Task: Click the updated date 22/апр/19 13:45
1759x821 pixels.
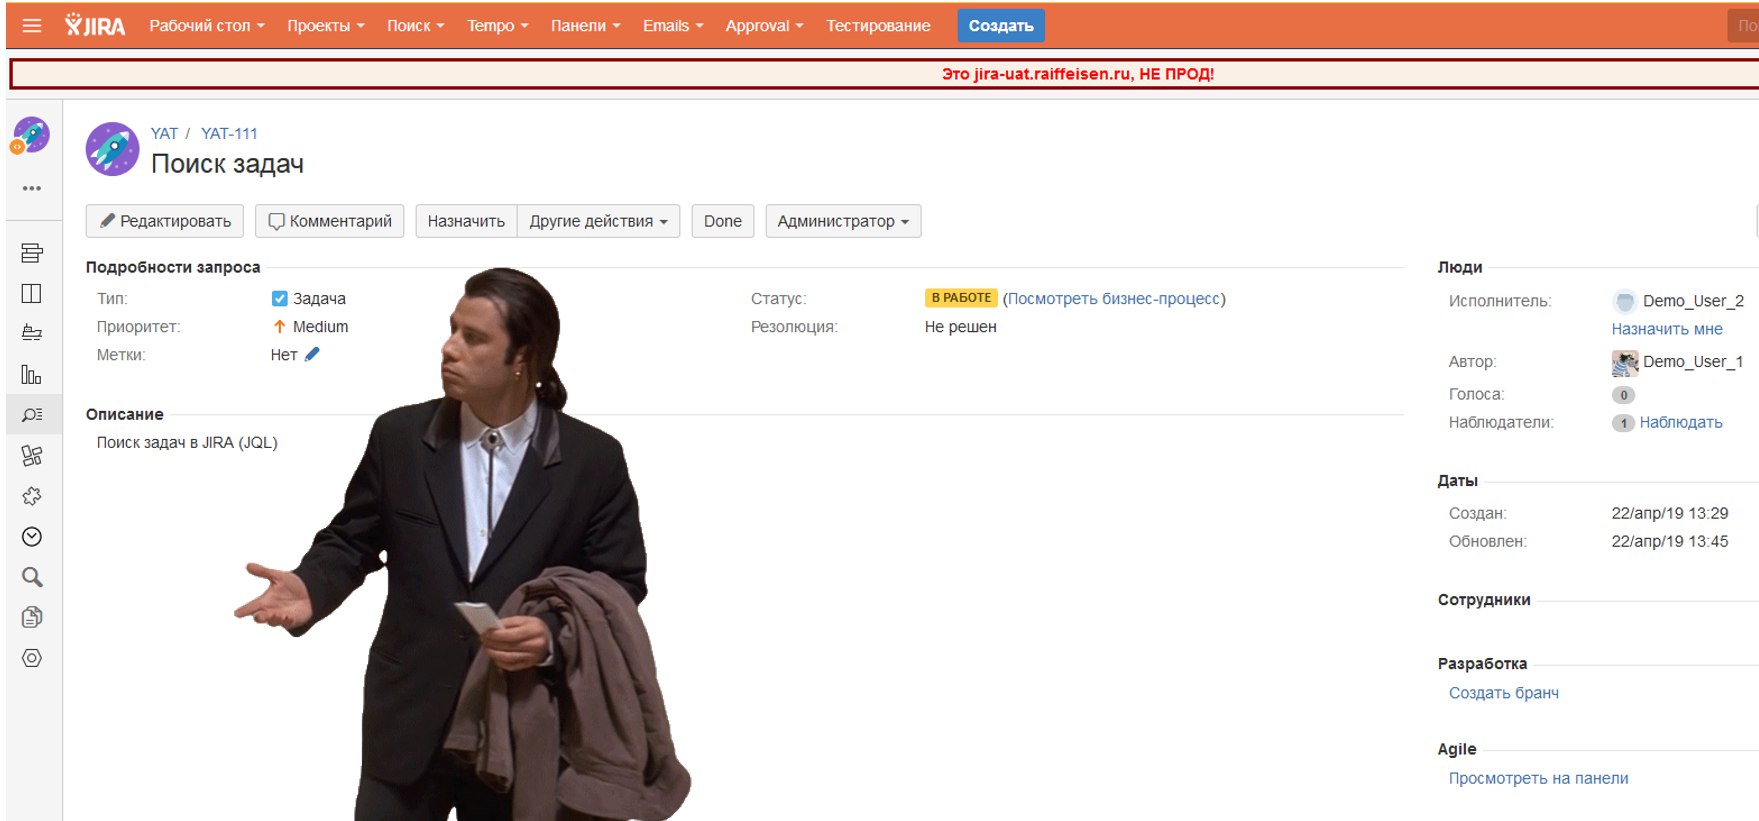Action: coord(1670,541)
